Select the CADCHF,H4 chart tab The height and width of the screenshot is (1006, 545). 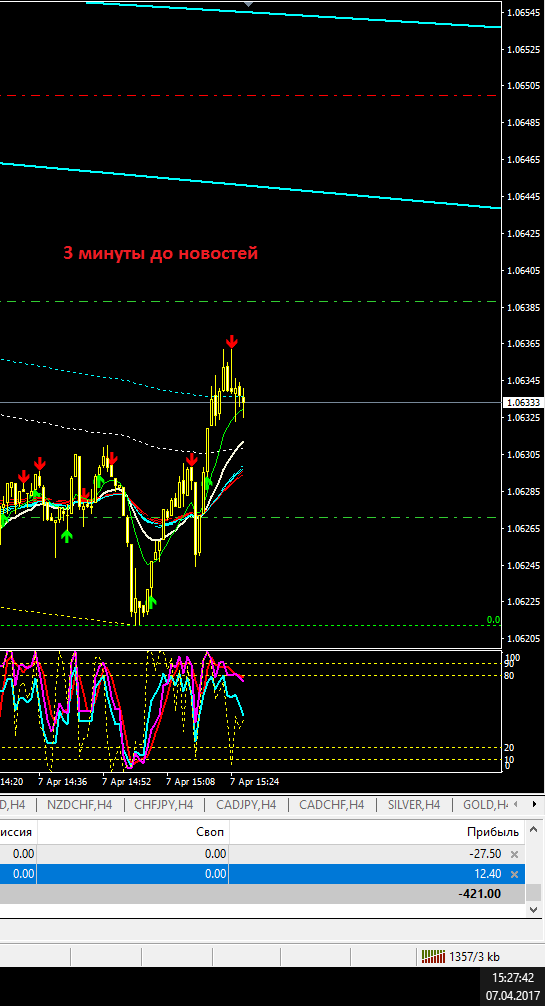click(331, 805)
